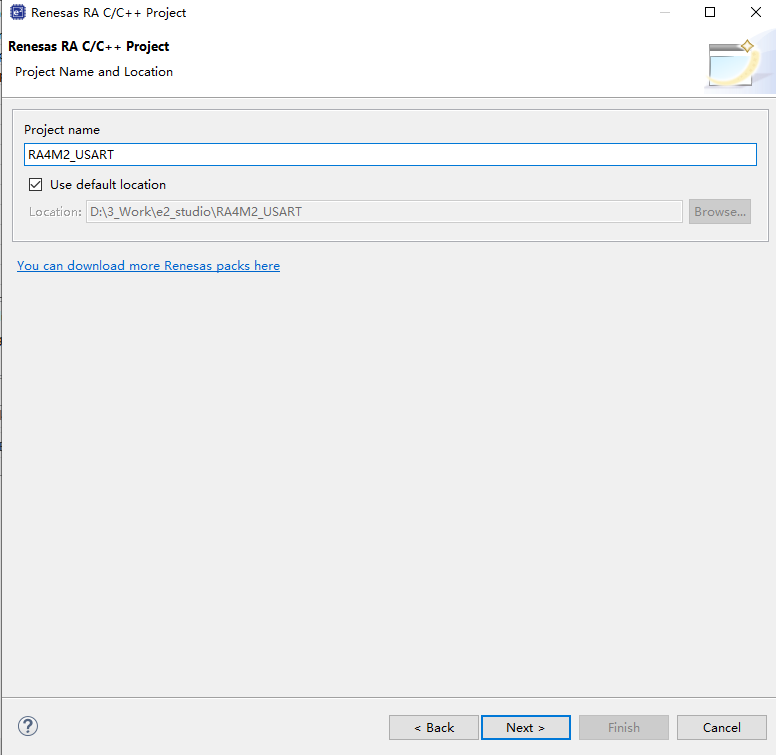Image resolution: width=776 pixels, height=755 pixels.
Task: Click the Project name label
Action: (62, 130)
